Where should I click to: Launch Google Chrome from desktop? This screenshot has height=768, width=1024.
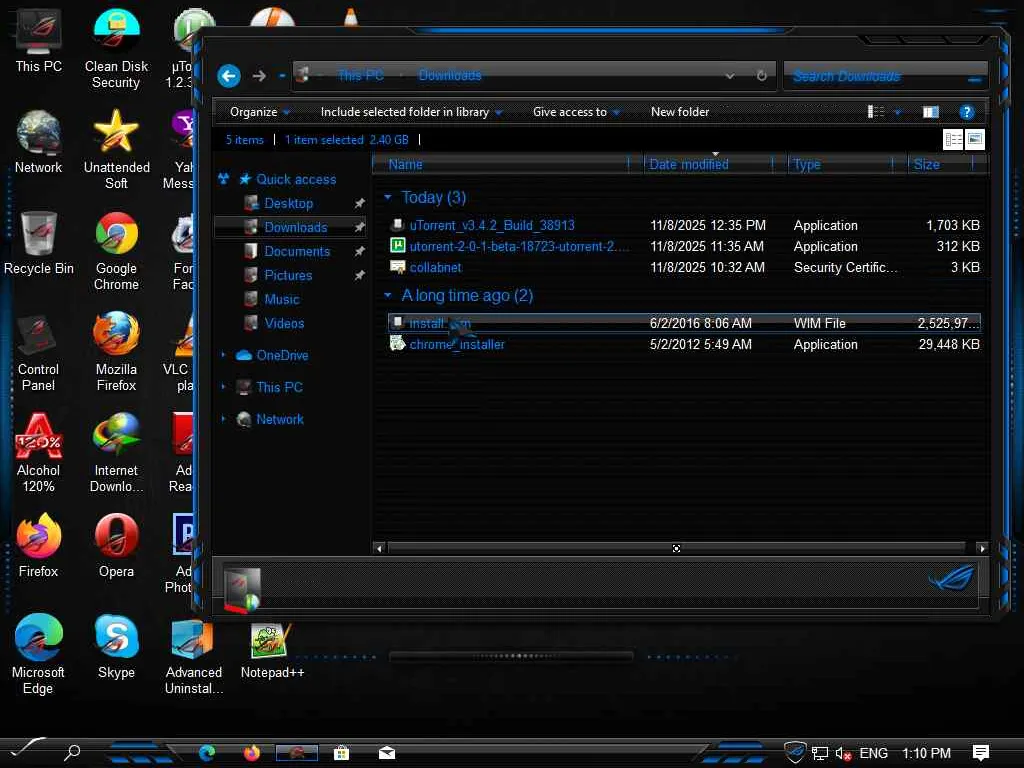116,250
